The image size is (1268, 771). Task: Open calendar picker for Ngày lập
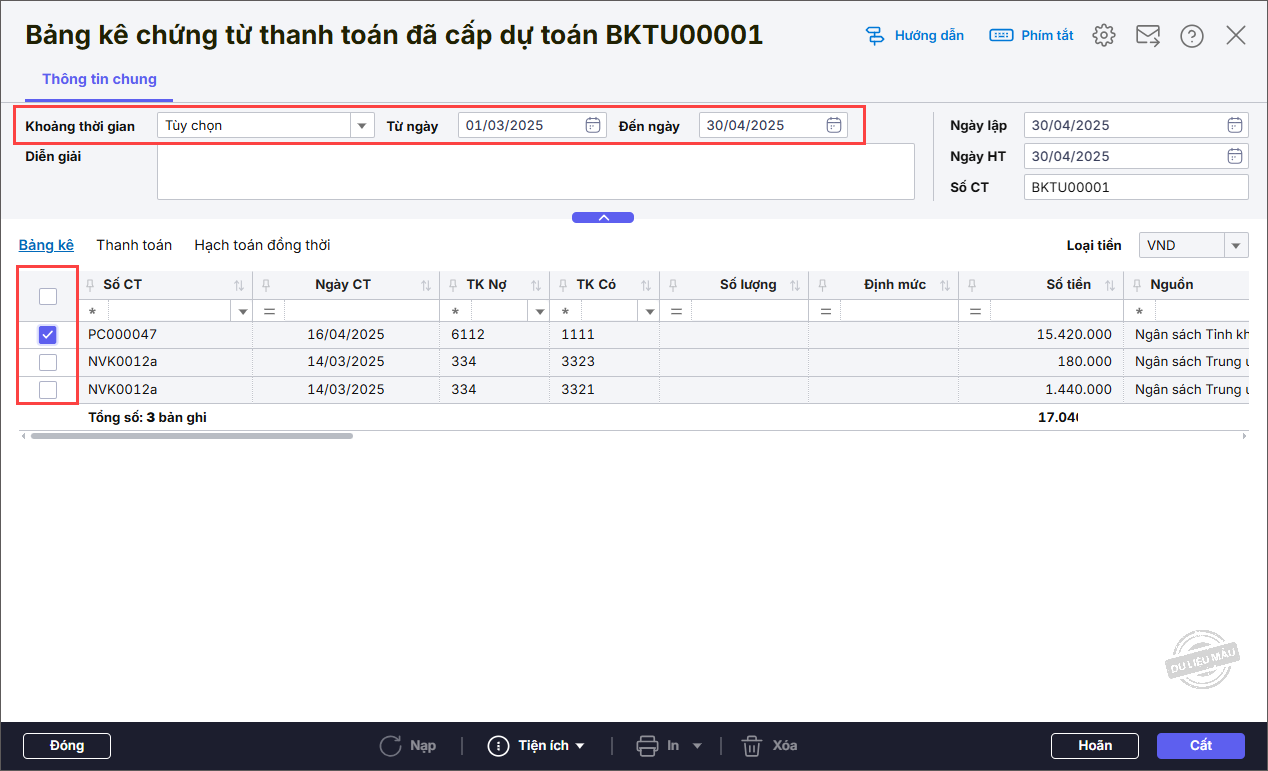coord(1235,125)
